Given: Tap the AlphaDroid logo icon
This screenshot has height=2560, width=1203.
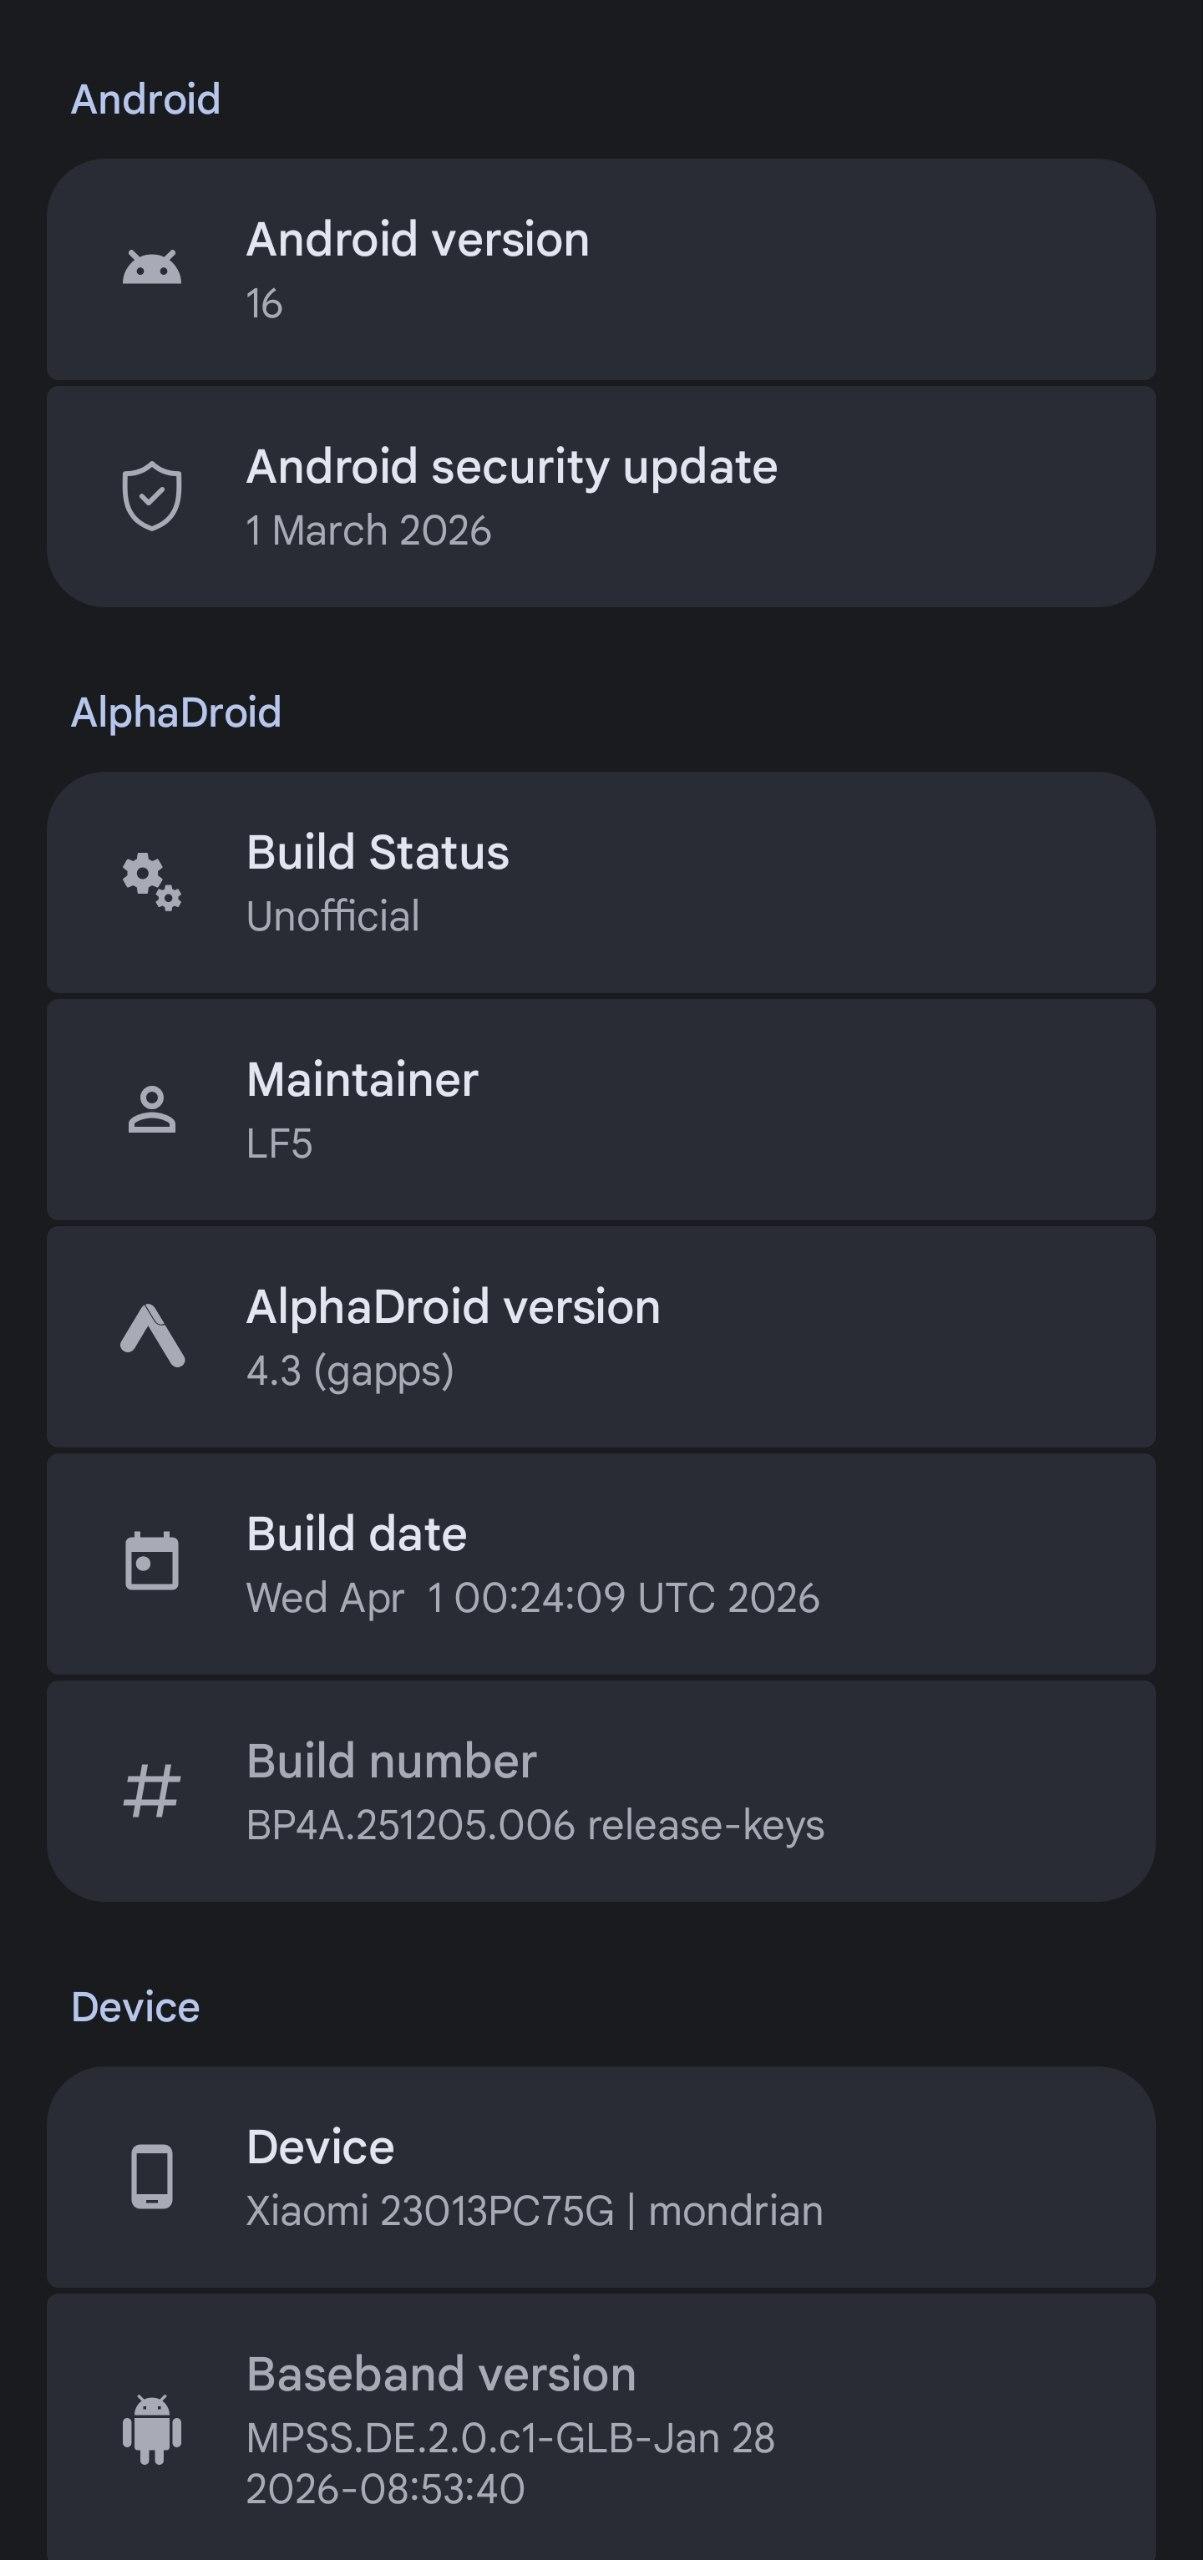Looking at the screenshot, I should point(152,1336).
